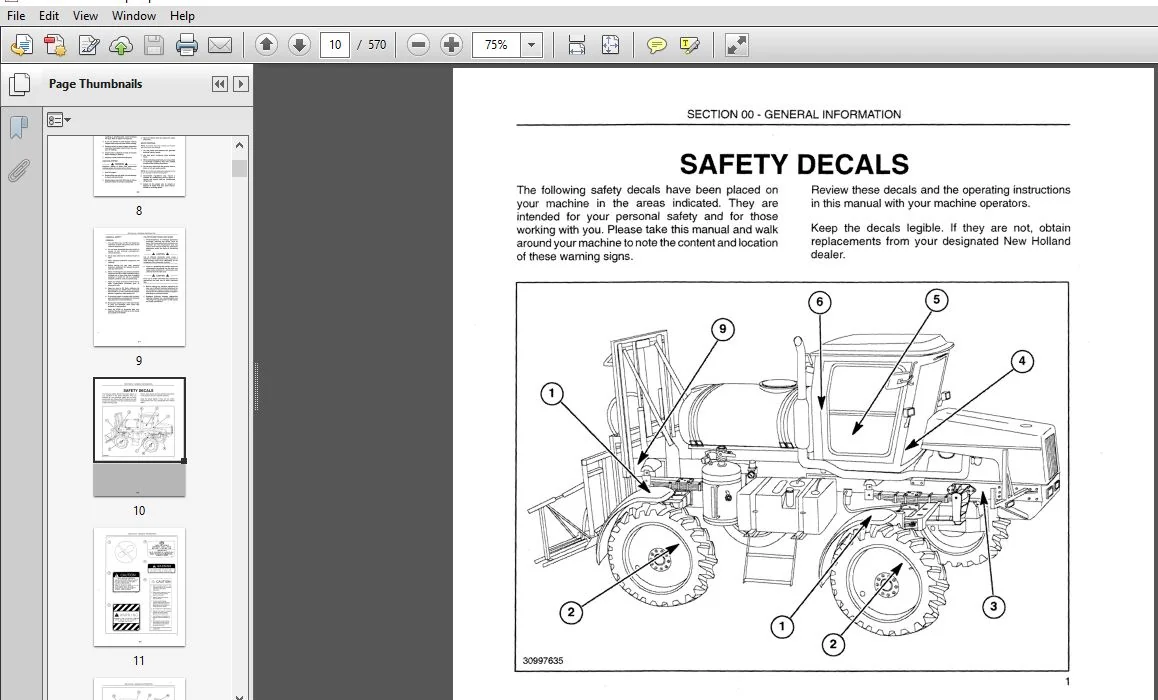Click the Open file toolbar icon
The image size is (1158, 700).
point(21,46)
